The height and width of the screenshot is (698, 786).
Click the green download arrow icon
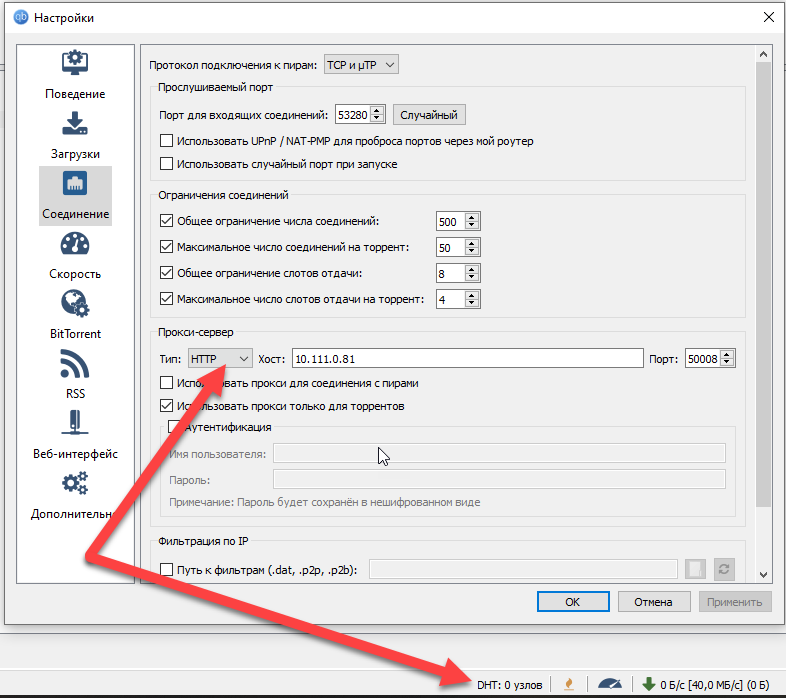click(x=649, y=684)
